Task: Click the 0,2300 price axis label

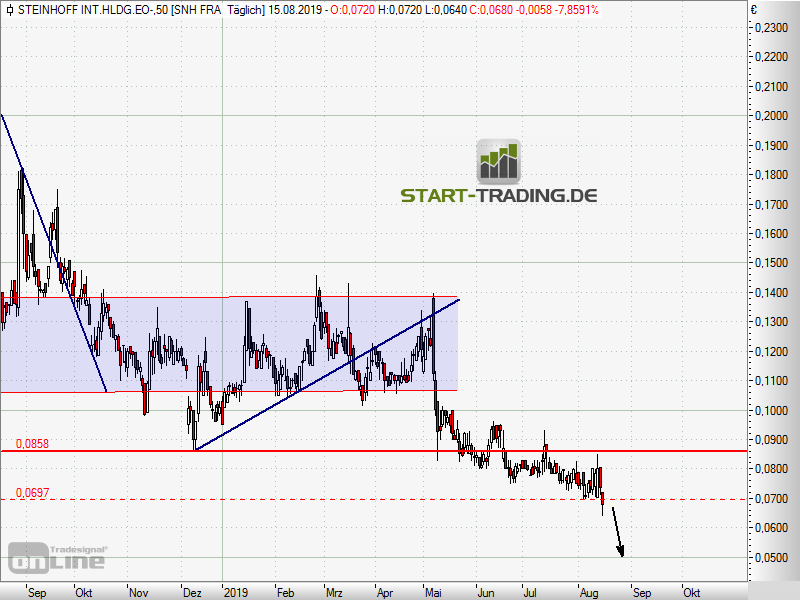Action: click(x=771, y=28)
